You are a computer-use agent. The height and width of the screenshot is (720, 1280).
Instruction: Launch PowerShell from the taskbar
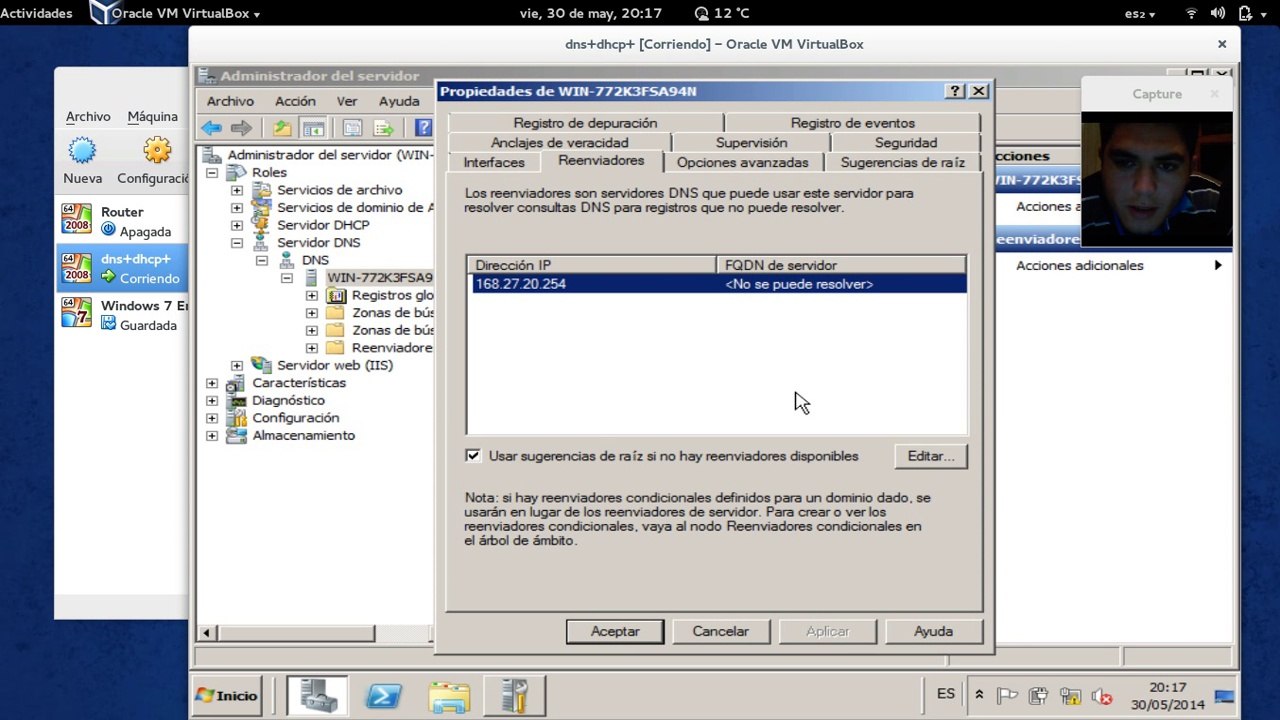384,695
